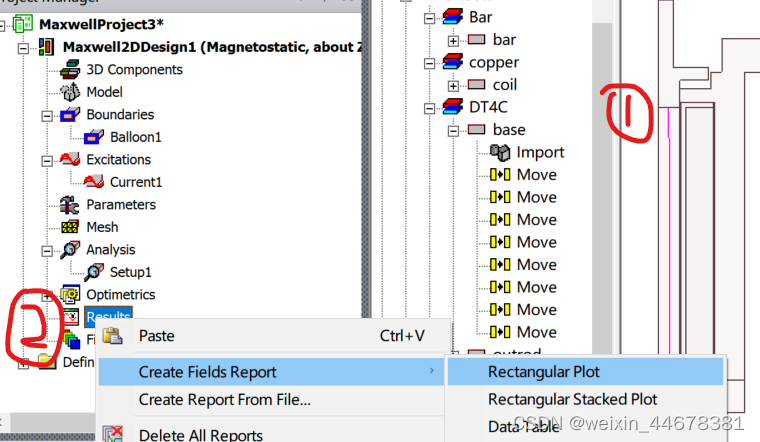The image size is (760, 442).
Task: Click the 3D Components icon
Action: pyautogui.click(x=70, y=69)
